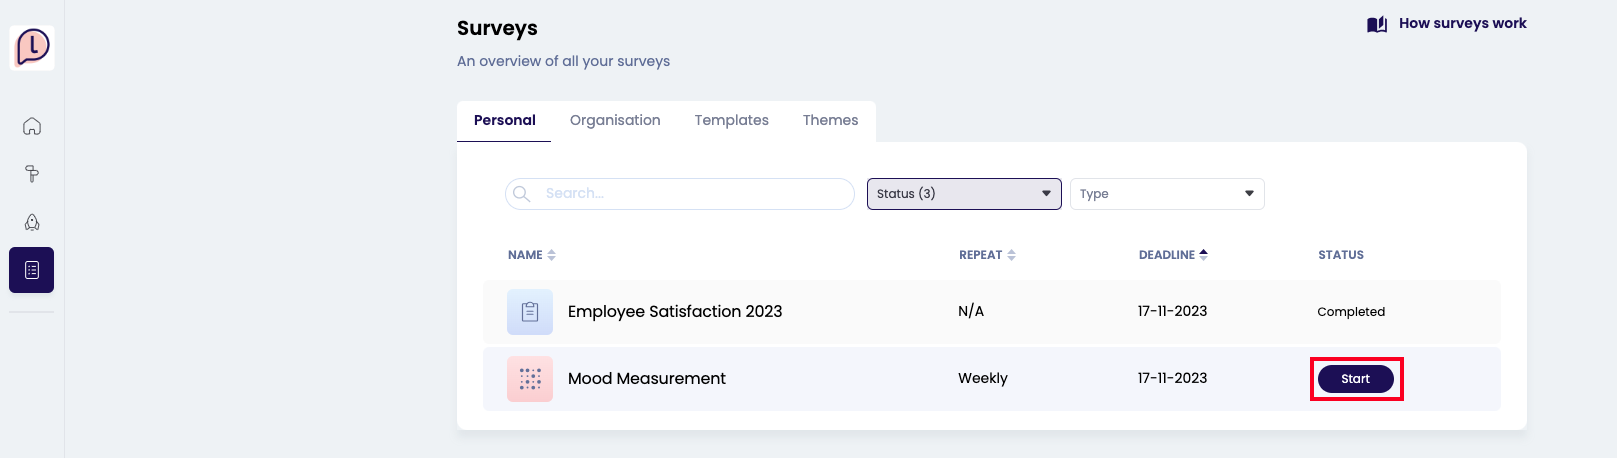
Task: Open the How surveys work link
Action: click(1462, 24)
